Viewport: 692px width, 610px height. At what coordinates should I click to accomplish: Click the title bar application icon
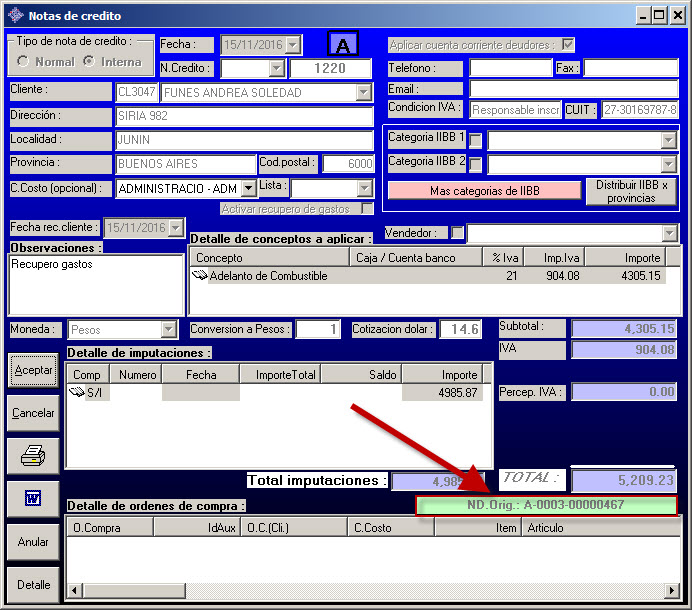coord(14,15)
